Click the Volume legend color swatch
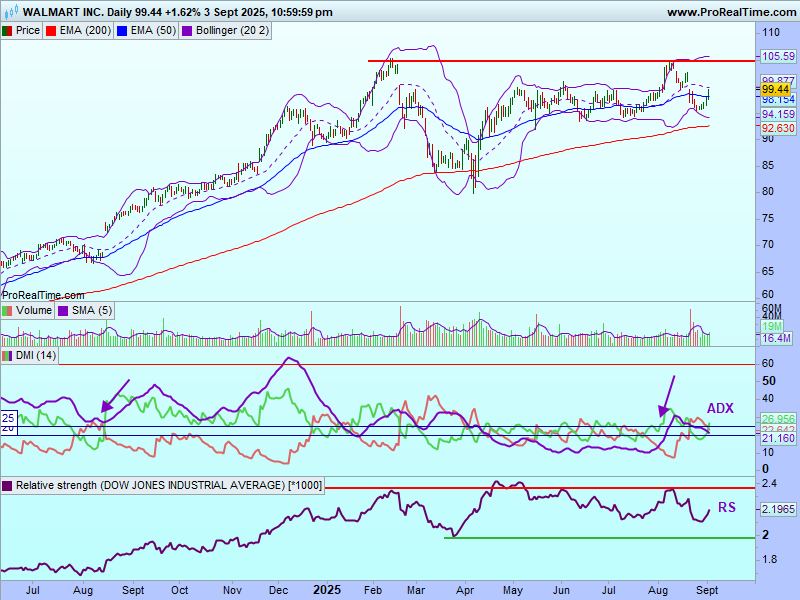Screen dimensions: 800x600 coord(7,311)
